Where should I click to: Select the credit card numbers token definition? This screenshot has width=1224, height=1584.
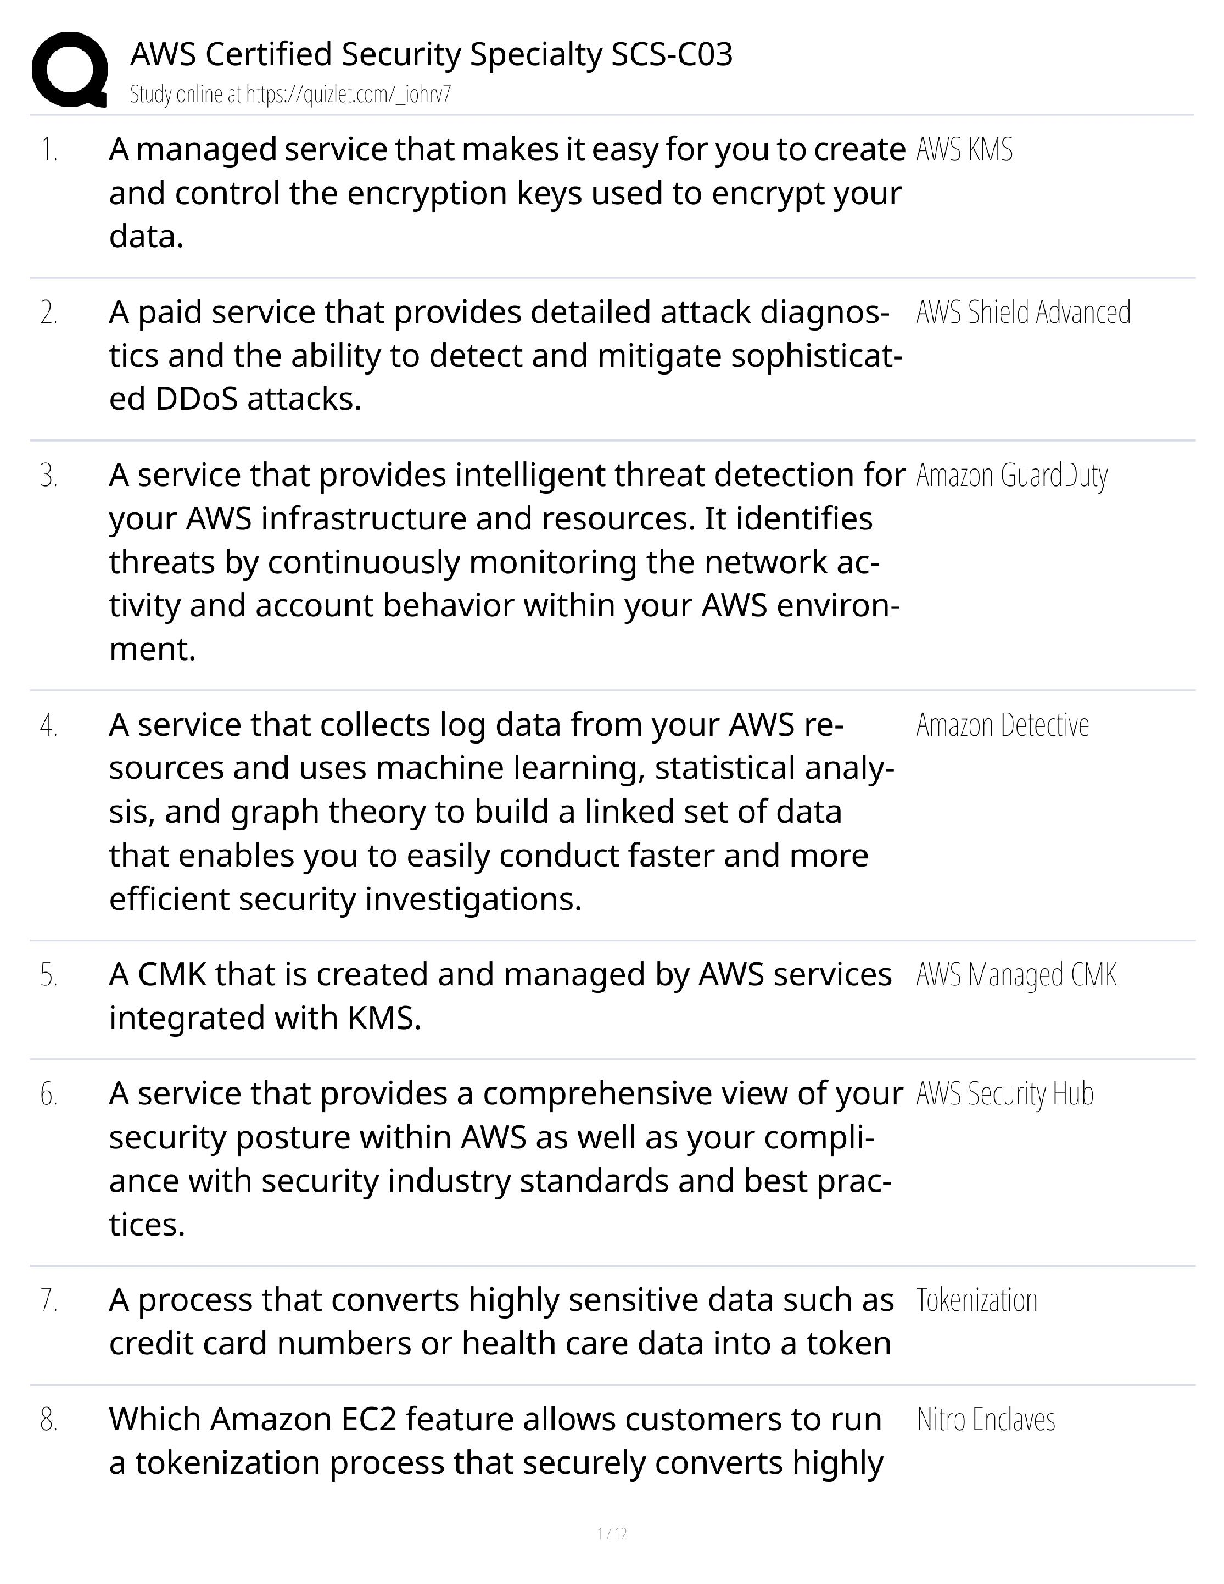point(500,1321)
